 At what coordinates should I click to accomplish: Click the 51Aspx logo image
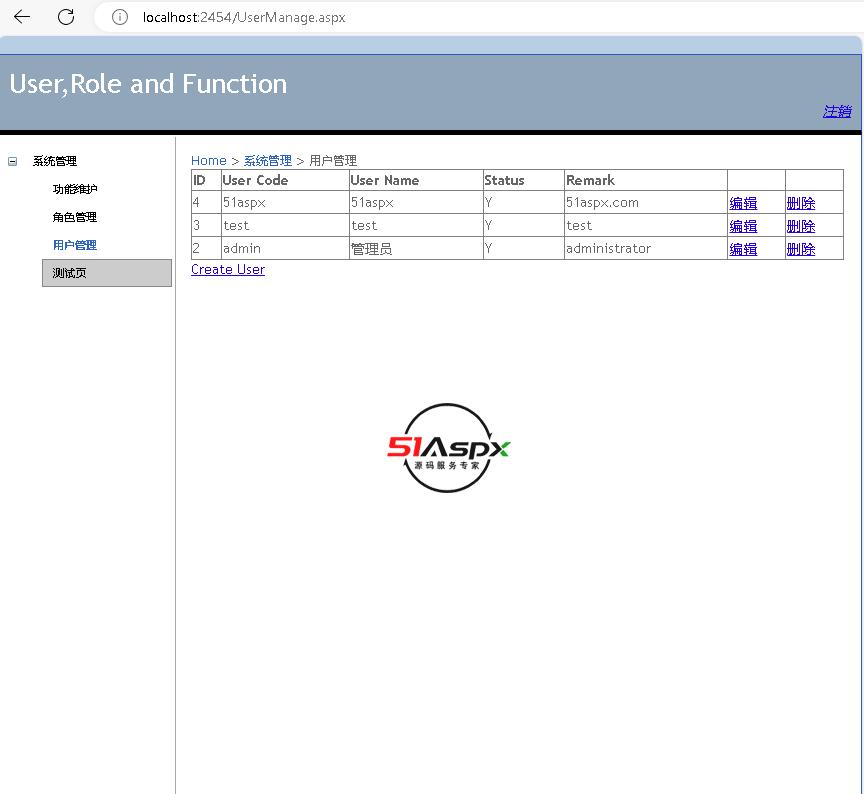(x=449, y=448)
